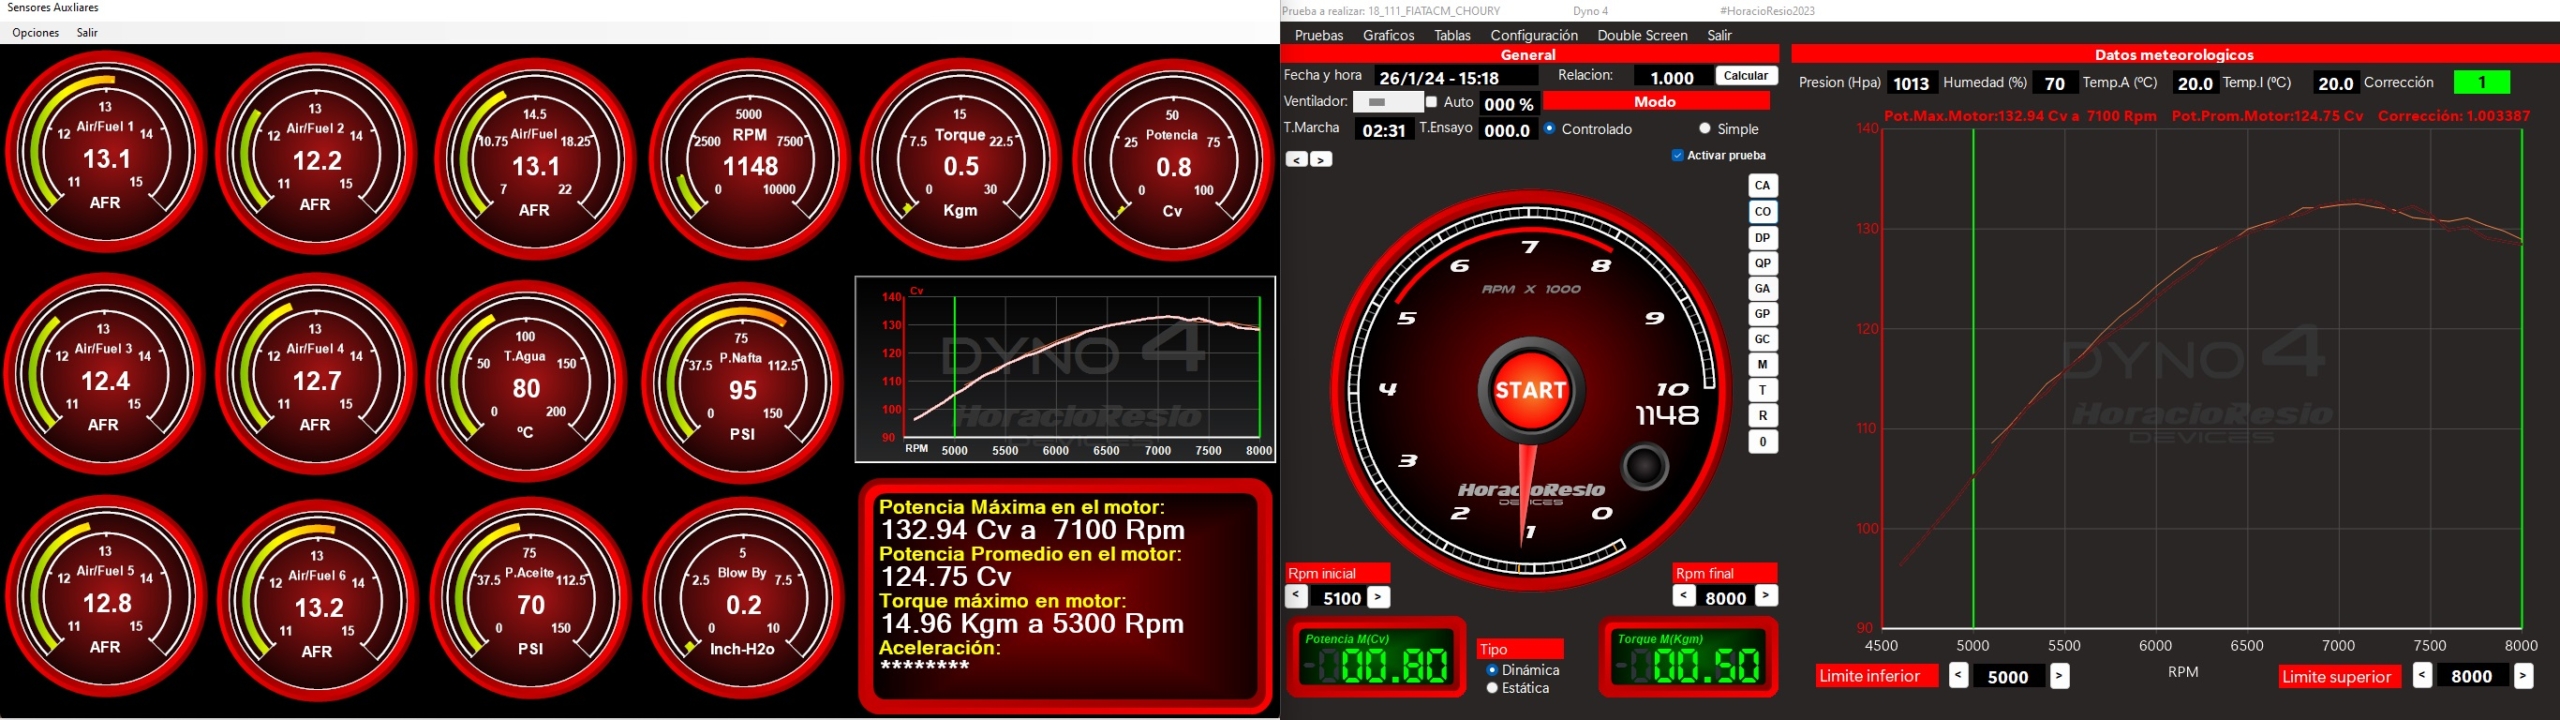Enable the Auto ventilador checkbox
This screenshot has height=720, width=2560.
[x=1431, y=102]
